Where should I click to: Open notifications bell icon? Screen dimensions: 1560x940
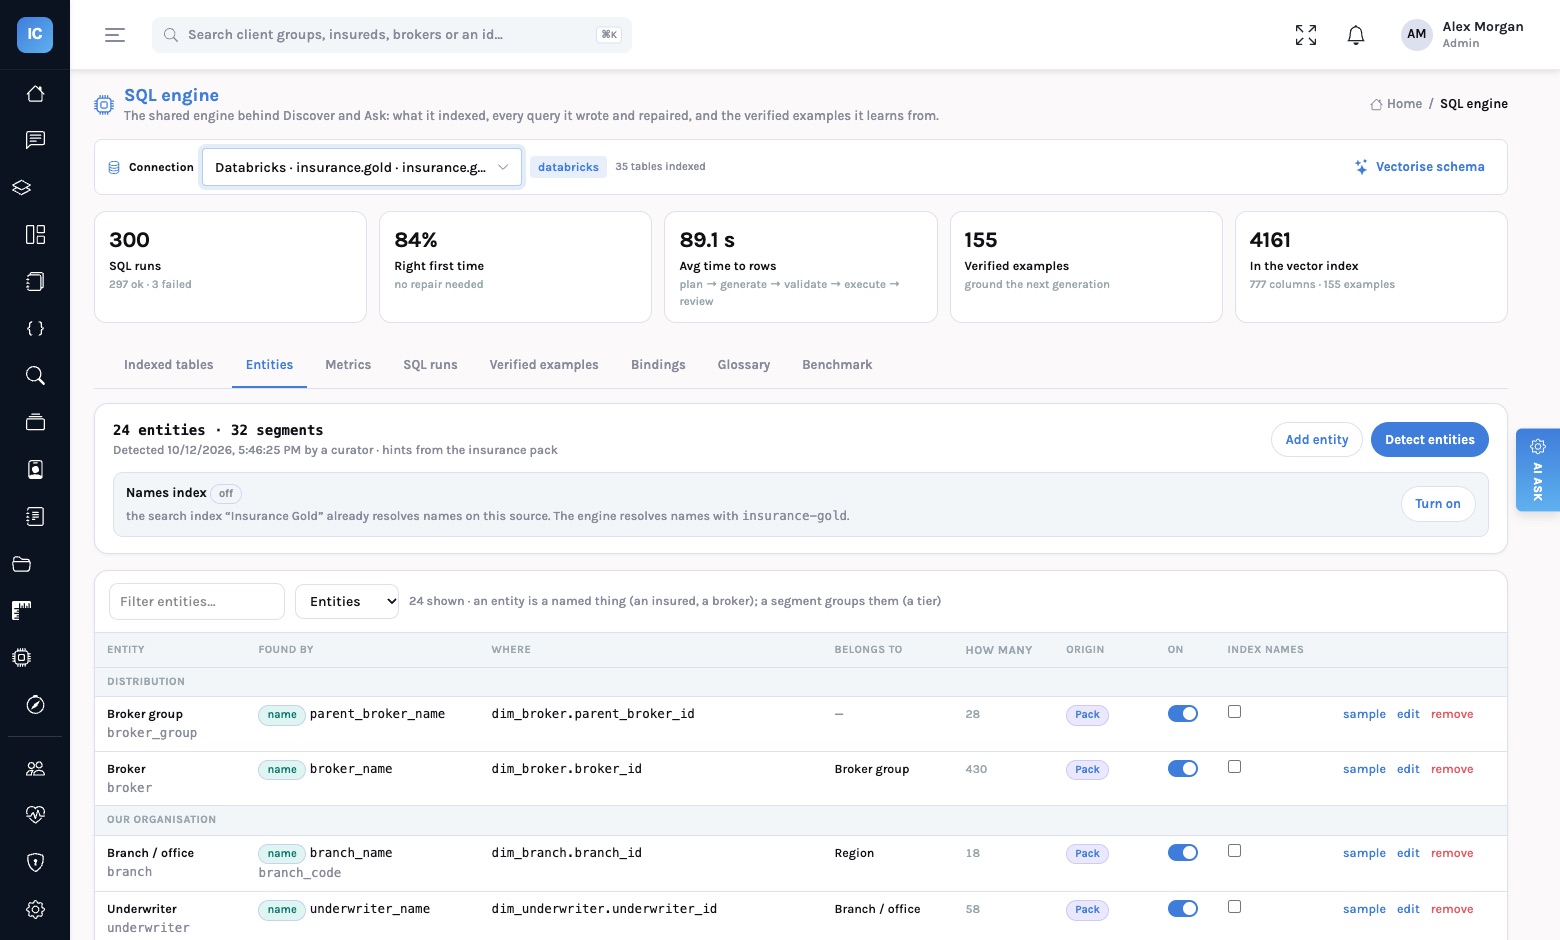pyautogui.click(x=1356, y=35)
